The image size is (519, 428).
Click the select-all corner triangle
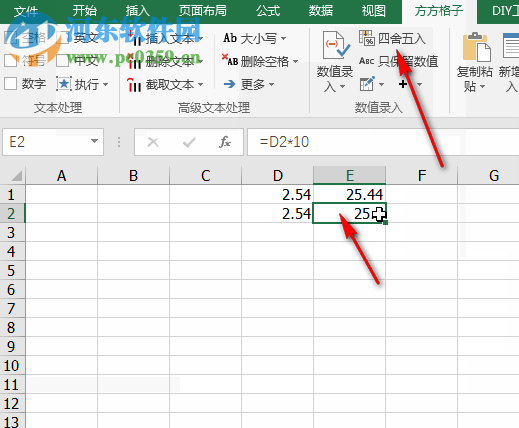pos(16,175)
